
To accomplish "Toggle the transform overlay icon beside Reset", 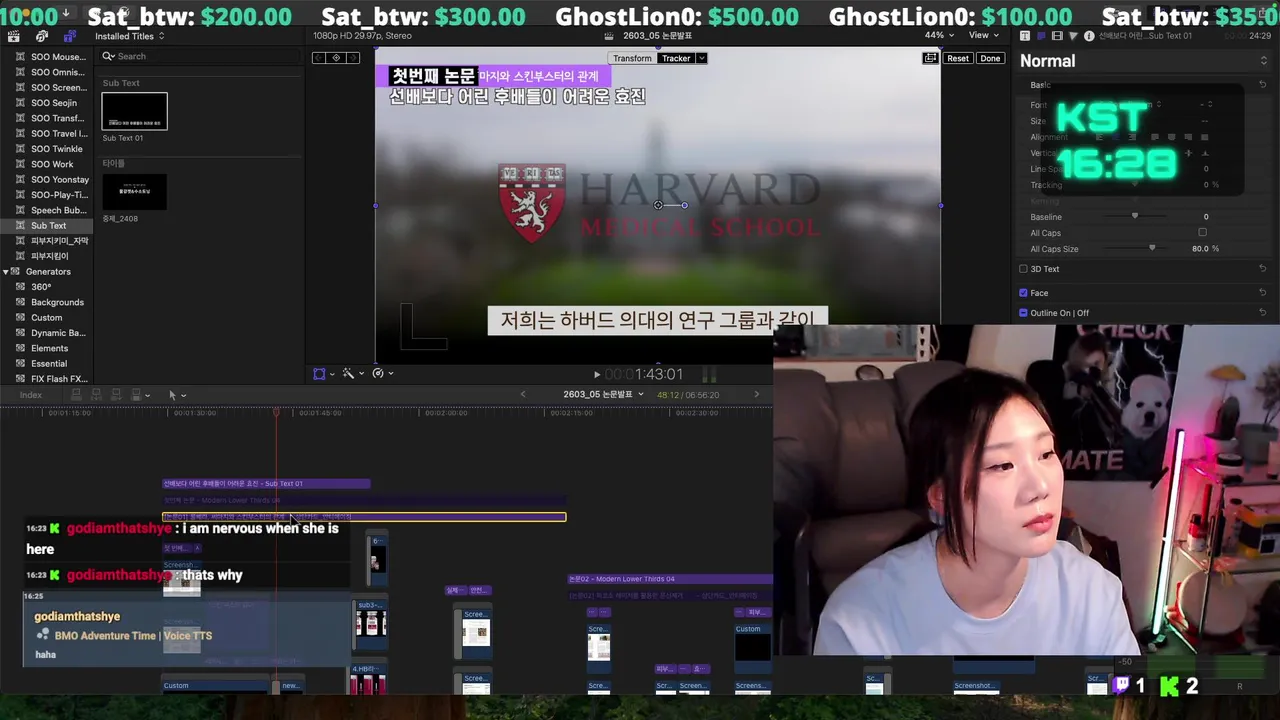I will 930,58.
